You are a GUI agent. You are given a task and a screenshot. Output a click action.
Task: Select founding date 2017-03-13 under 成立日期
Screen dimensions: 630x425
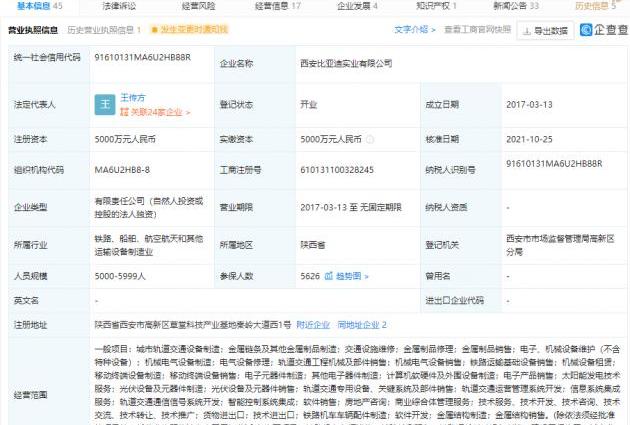coord(529,105)
